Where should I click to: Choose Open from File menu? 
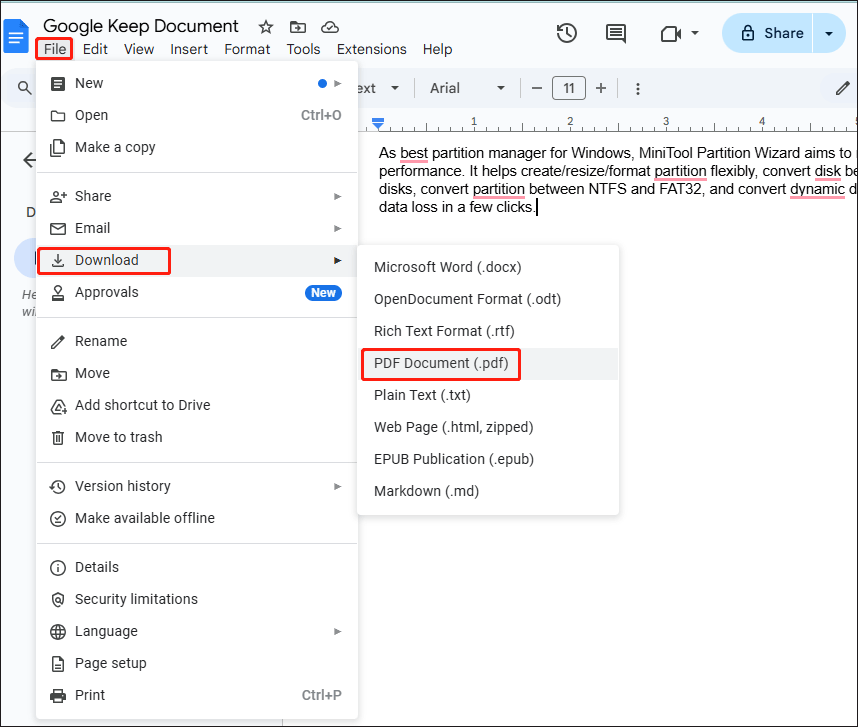pyautogui.click(x=197, y=115)
